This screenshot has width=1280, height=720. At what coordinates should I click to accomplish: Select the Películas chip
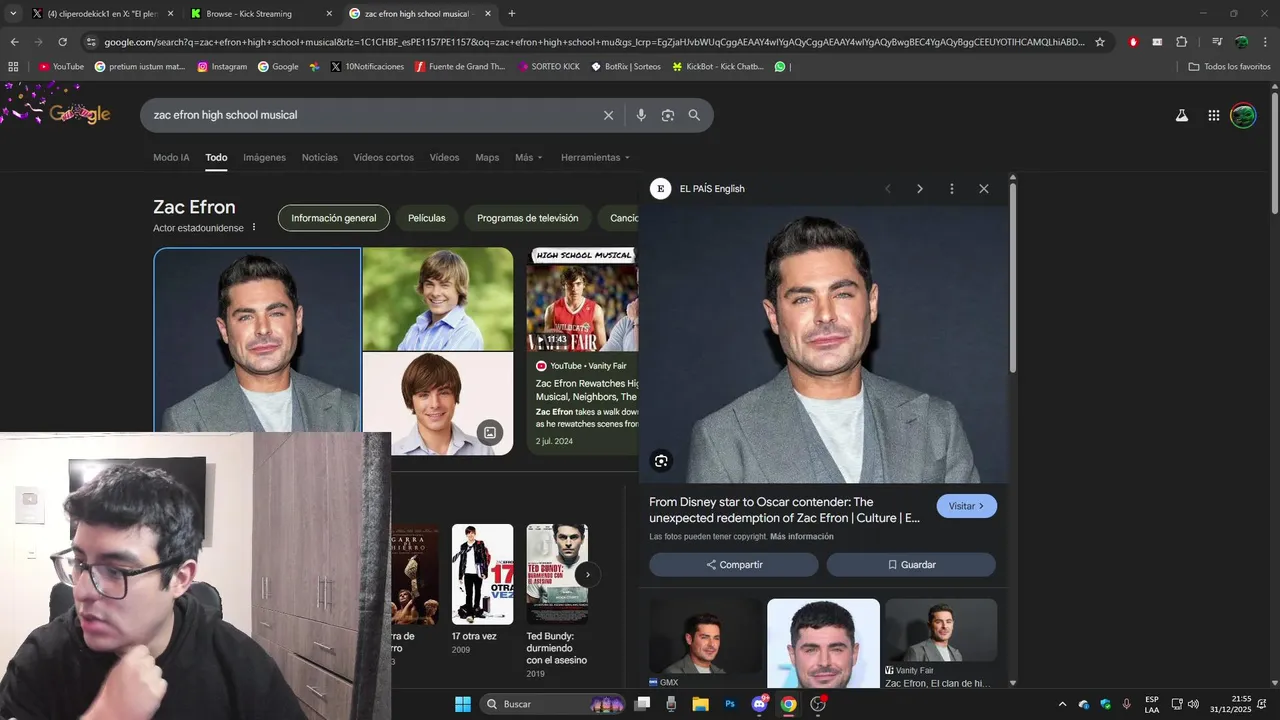427,218
